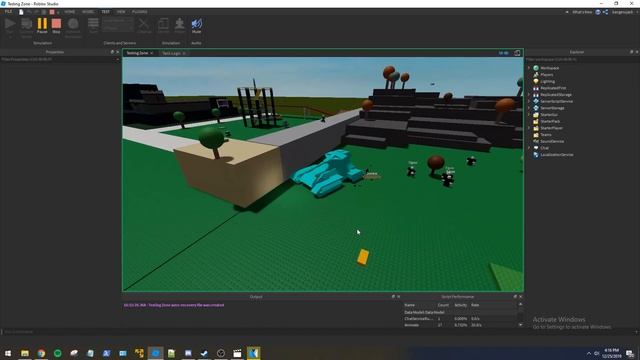Select the Tank Logic script tab
This screenshot has height=360, width=640.
171,53
